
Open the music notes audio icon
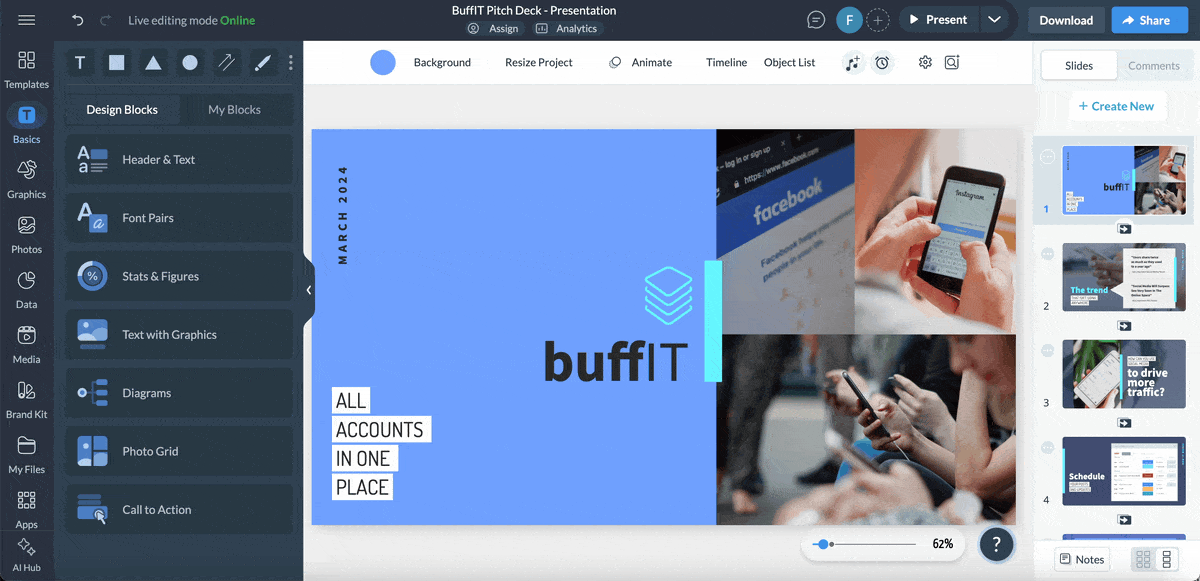pos(852,63)
